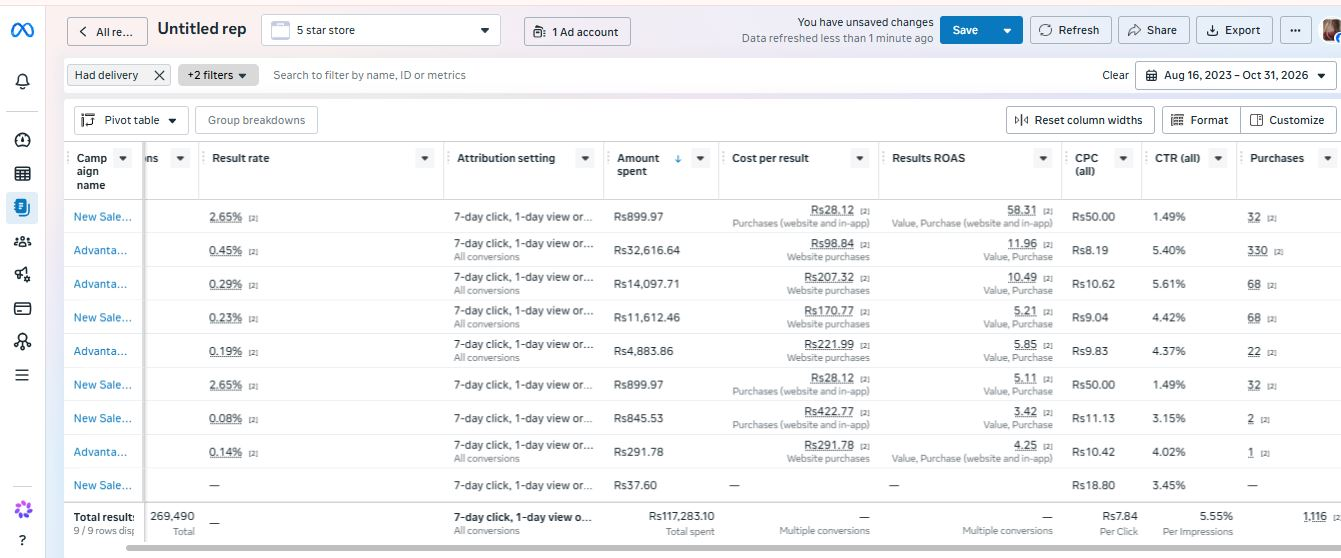This screenshot has width=1341, height=558.
Task: Click the Refresh button
Action: click(1070, 30)
